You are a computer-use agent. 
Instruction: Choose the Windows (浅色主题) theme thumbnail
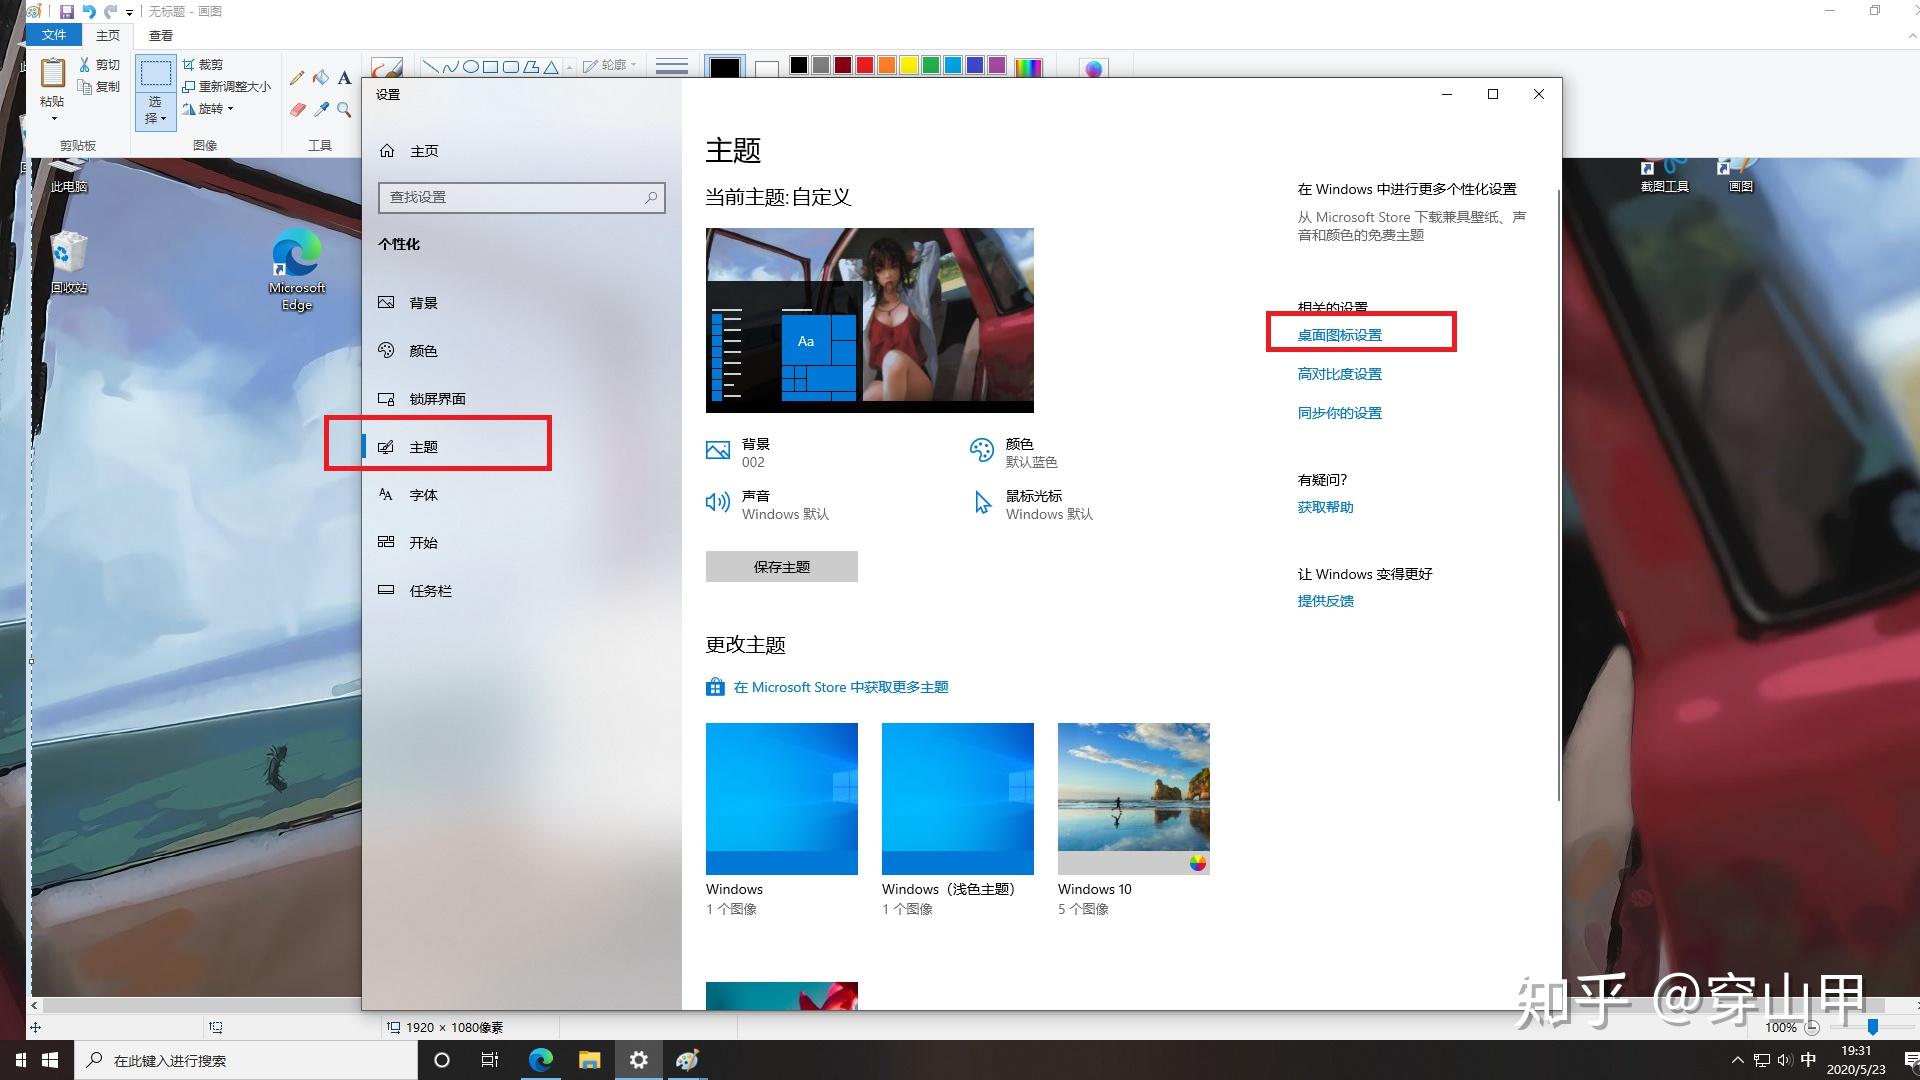point(958,799)
